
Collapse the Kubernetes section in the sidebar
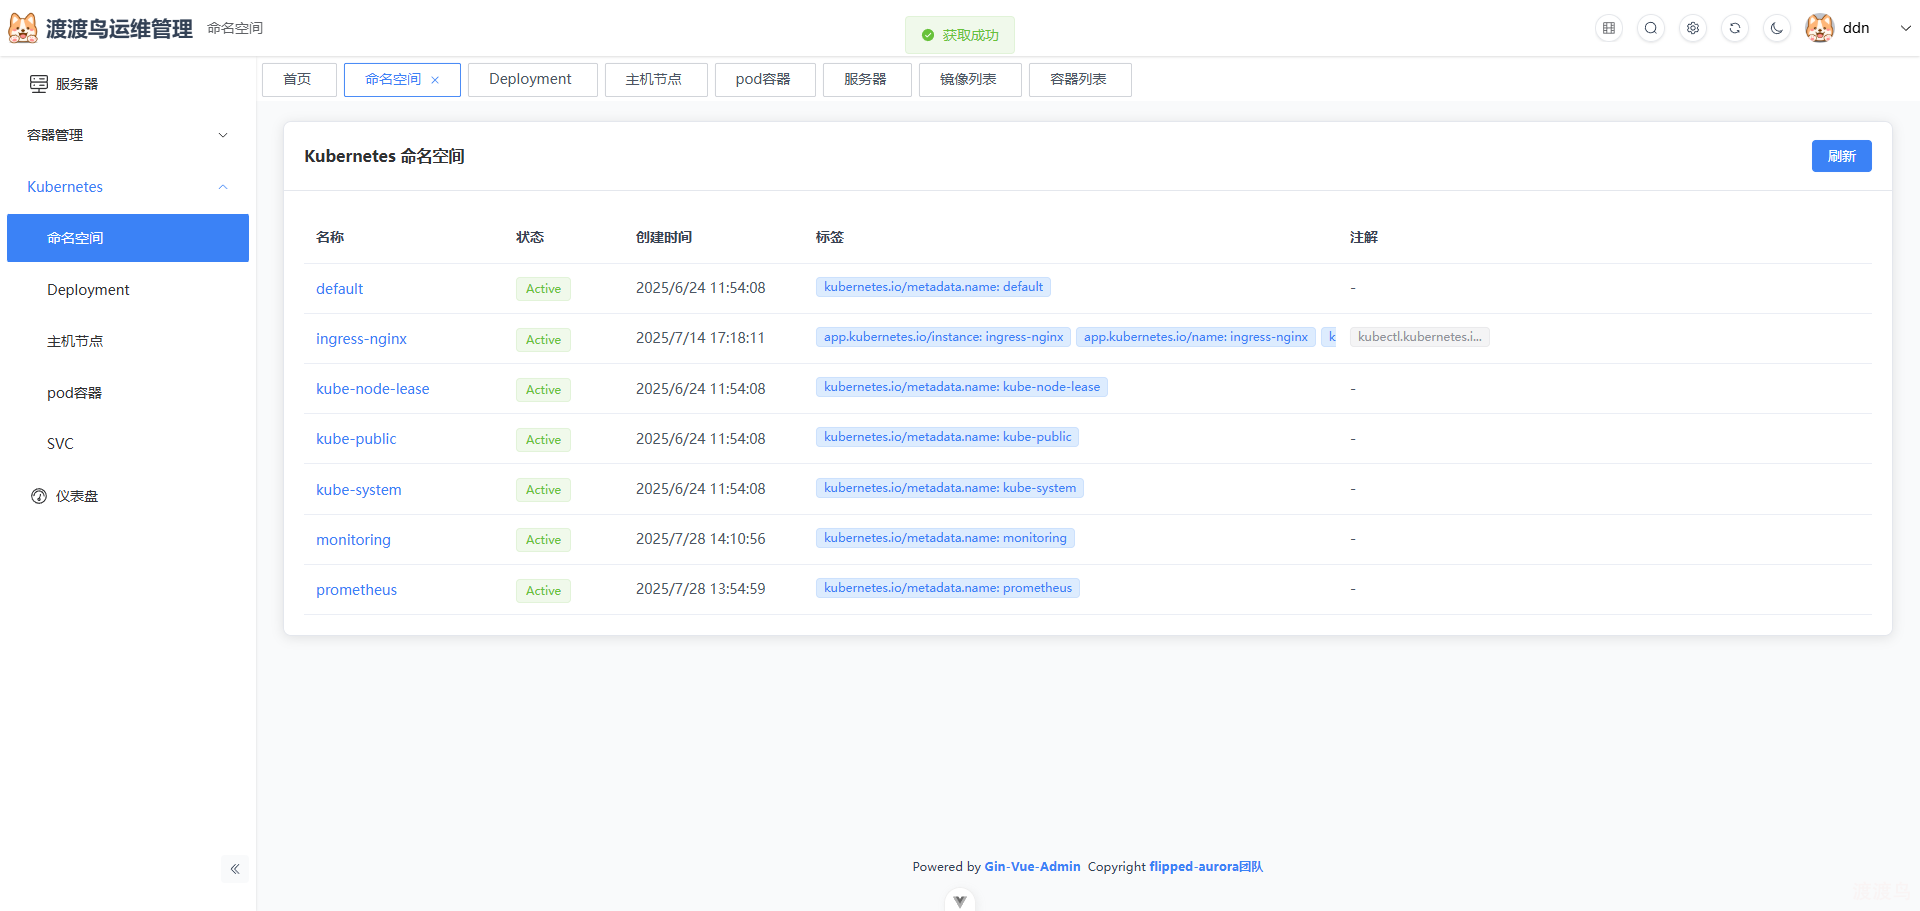pyautogui.click(x=222, y=187)
